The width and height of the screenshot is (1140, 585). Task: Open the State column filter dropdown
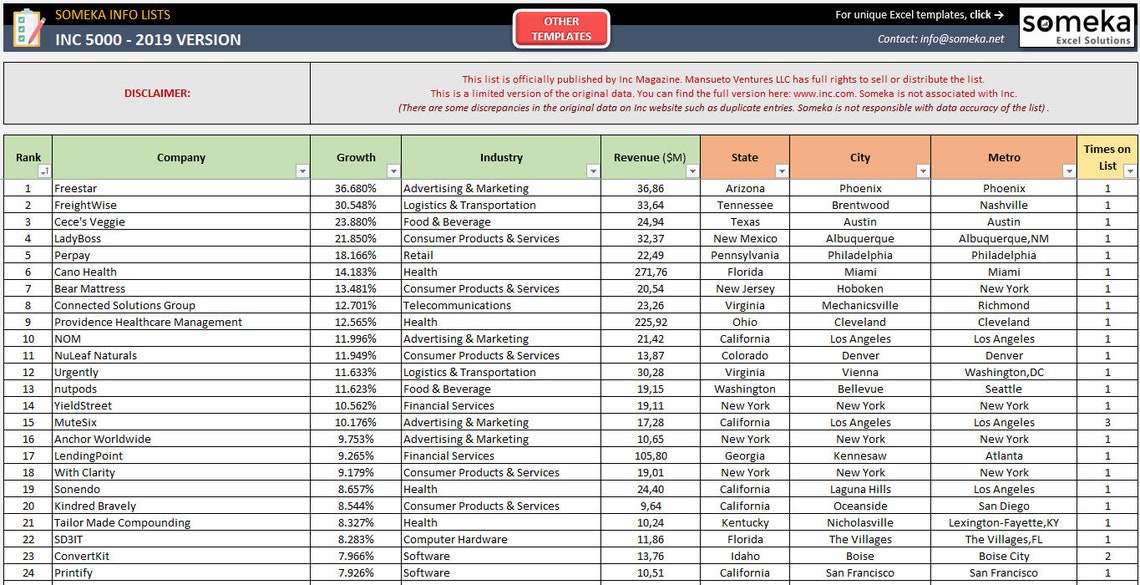782,172
